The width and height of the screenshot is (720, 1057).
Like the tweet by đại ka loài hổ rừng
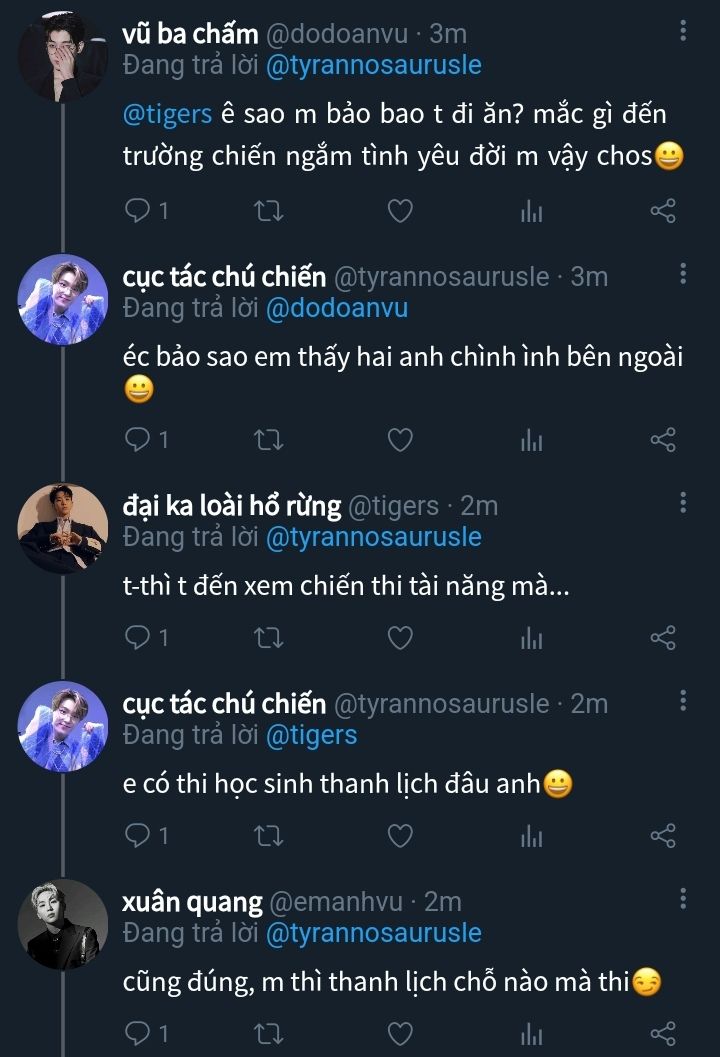pyautogui.click(x=400, y=638)
